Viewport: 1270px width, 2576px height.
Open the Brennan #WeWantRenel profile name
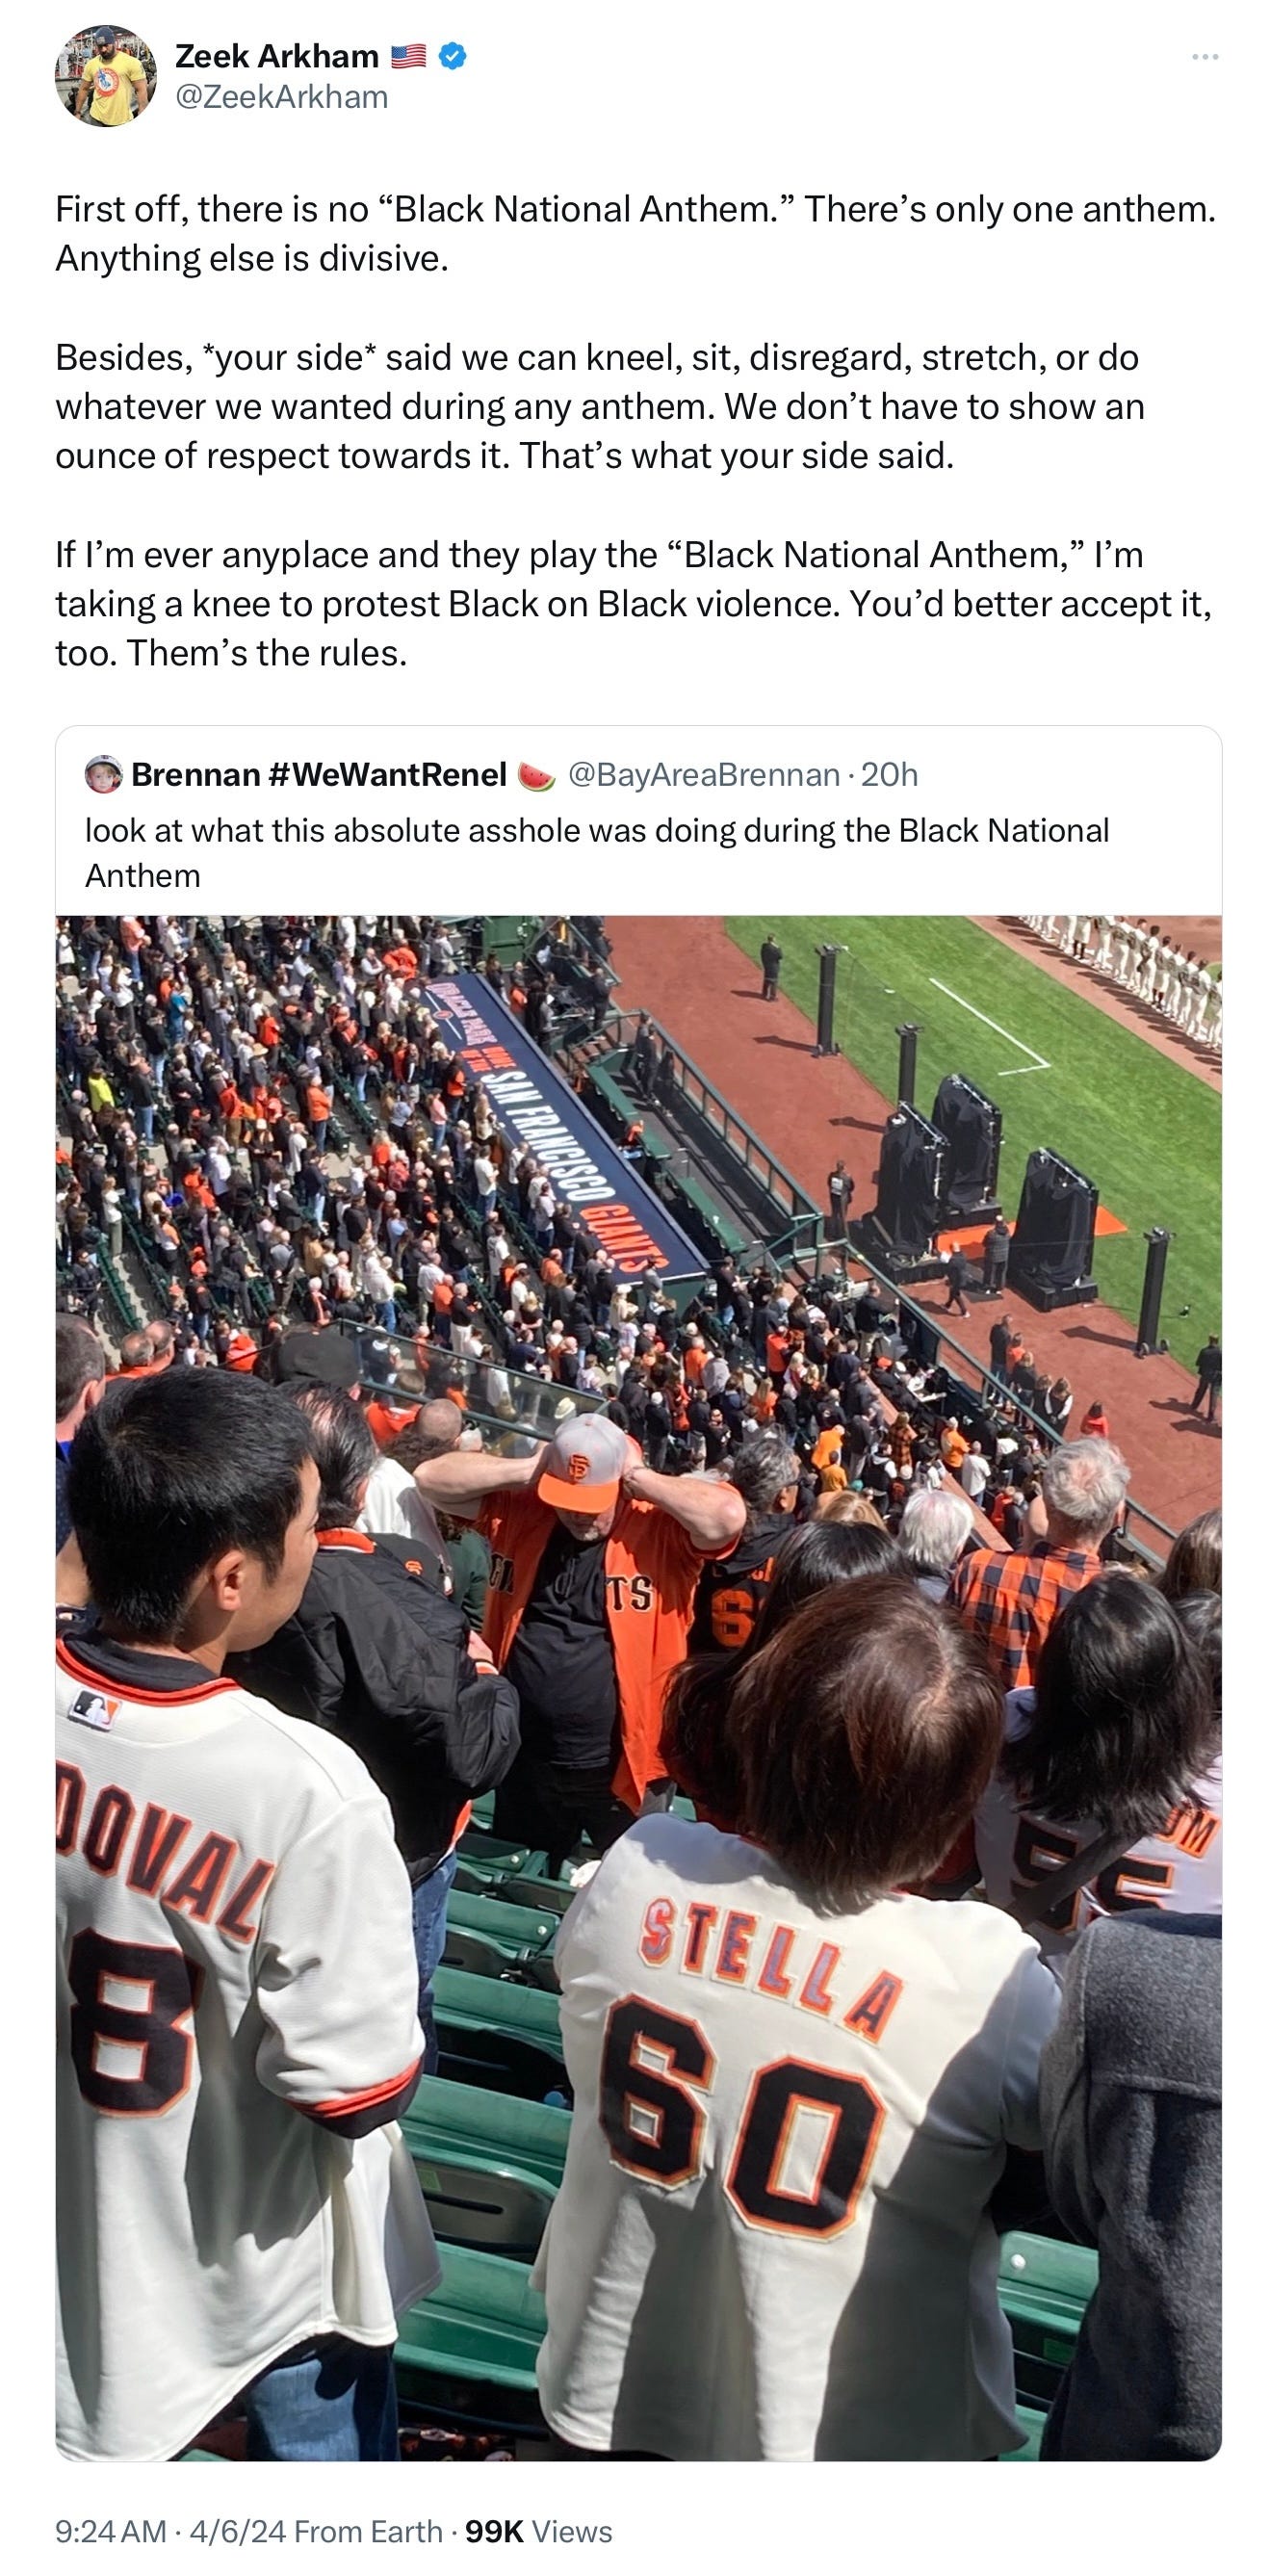coord(319,775)
